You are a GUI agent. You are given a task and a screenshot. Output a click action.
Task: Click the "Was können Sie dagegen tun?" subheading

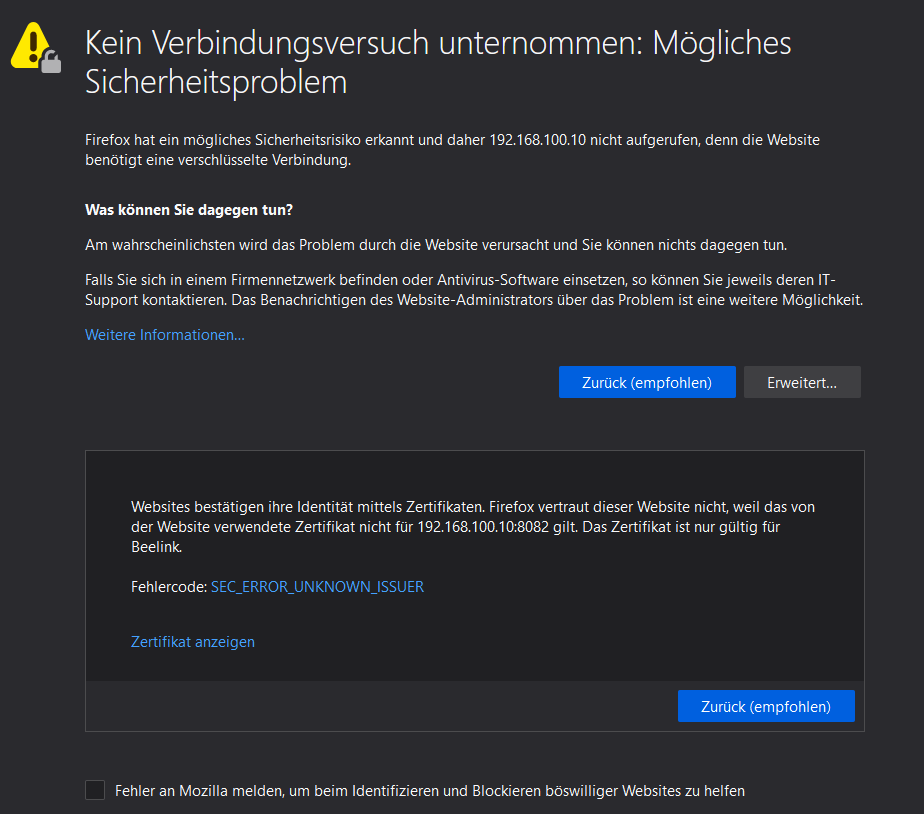coord(189,210)
